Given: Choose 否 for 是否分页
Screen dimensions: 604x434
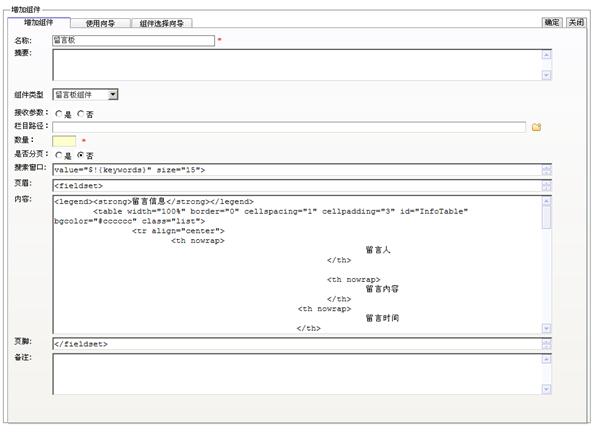Looking at the screenshot, I should pos(81,156).
